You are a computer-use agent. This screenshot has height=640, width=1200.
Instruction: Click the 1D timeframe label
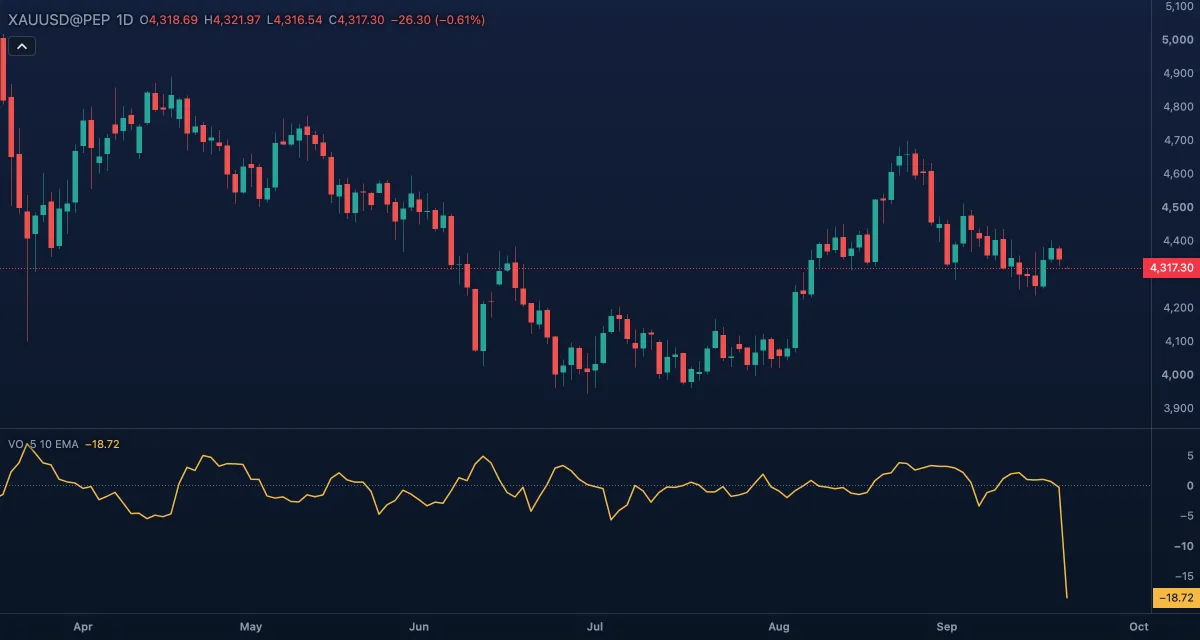click(125, 20)
